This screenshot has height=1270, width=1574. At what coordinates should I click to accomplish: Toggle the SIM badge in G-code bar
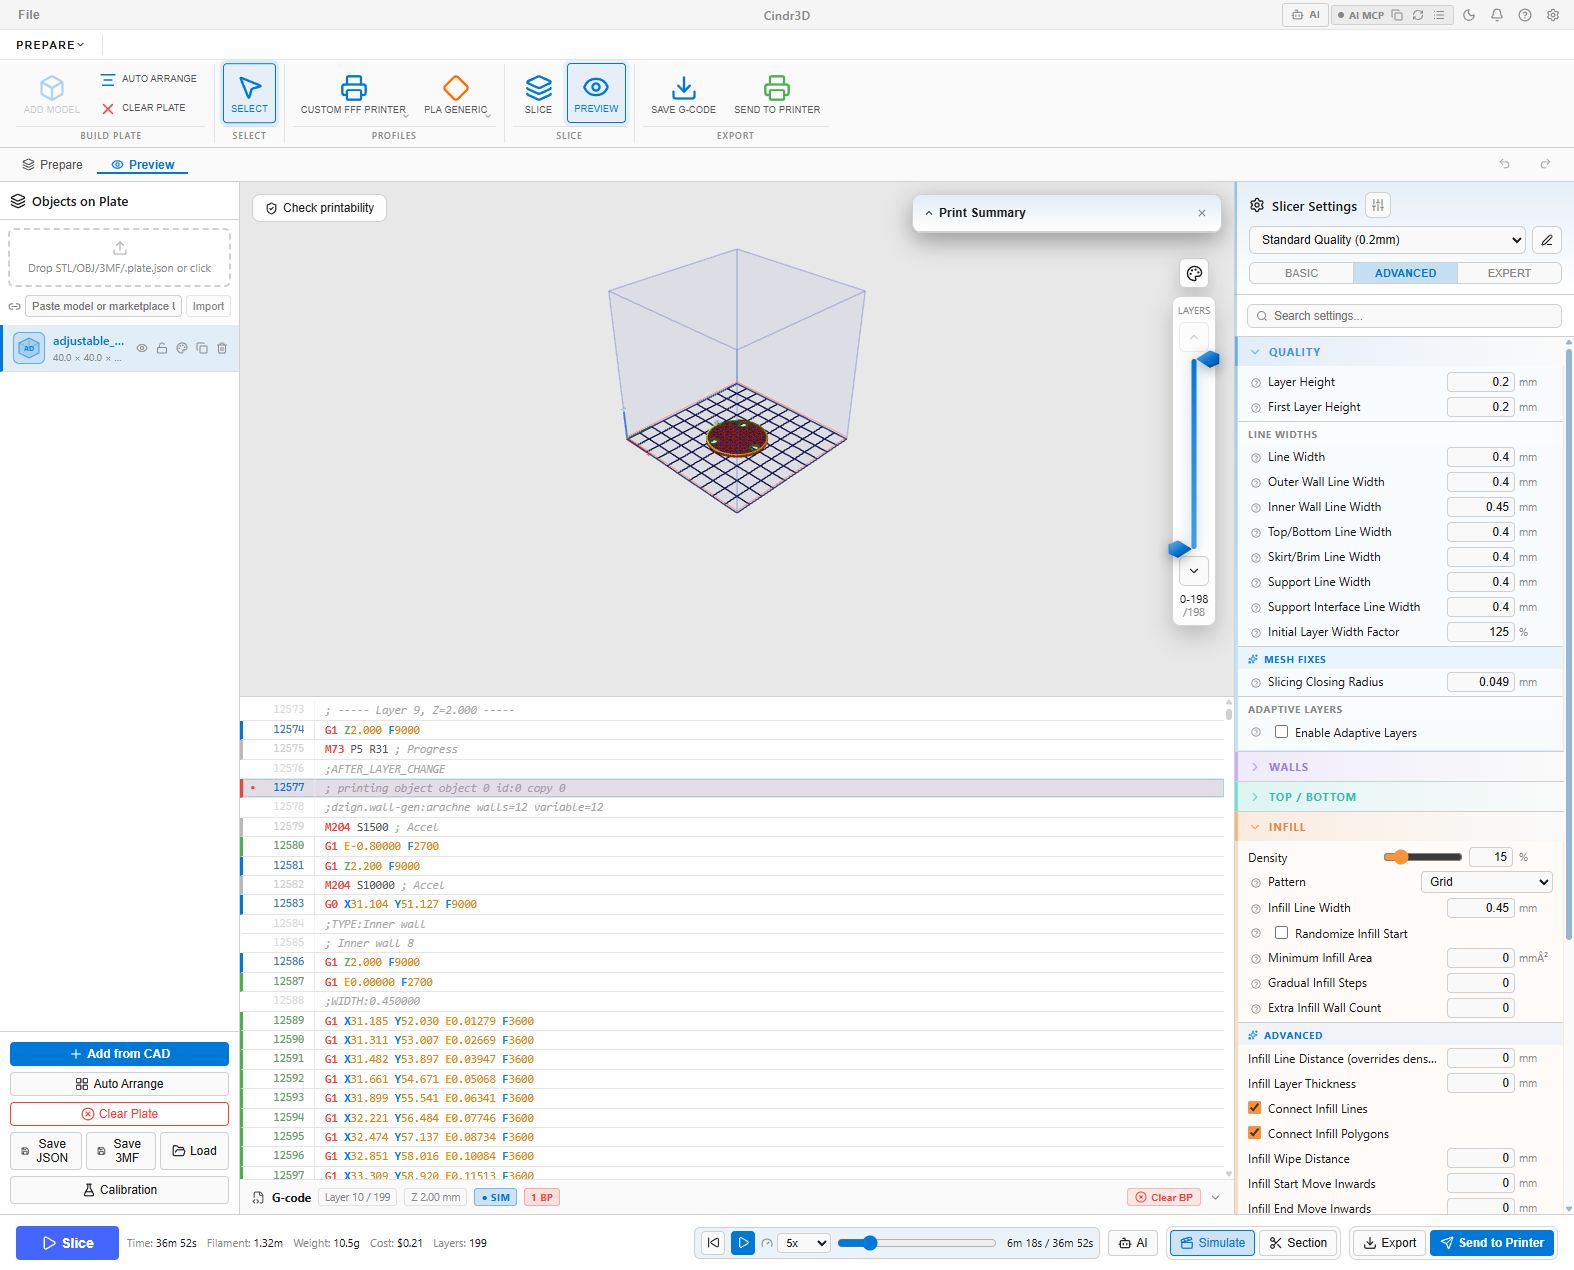click(x=495, y=1197)
